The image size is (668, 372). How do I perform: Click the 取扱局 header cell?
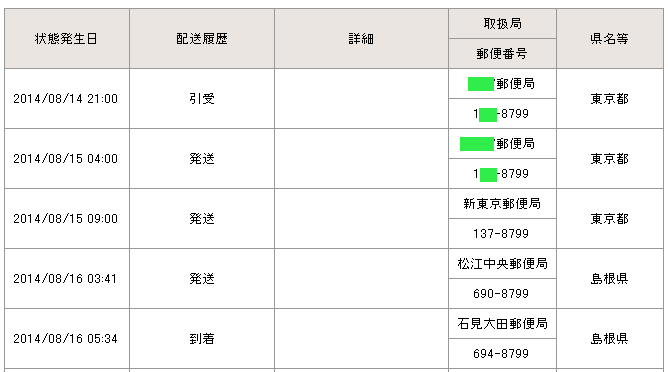pyautogui.click(x=502, y=24)
